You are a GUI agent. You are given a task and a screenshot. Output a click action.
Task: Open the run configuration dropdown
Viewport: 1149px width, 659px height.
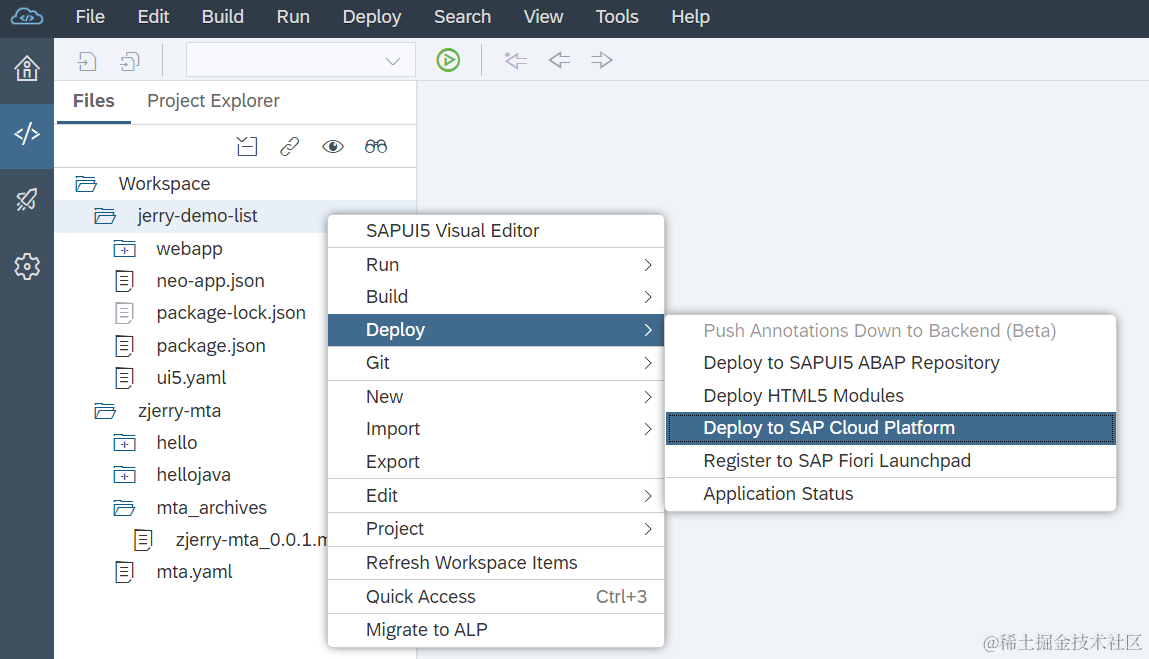pos(300,60)
